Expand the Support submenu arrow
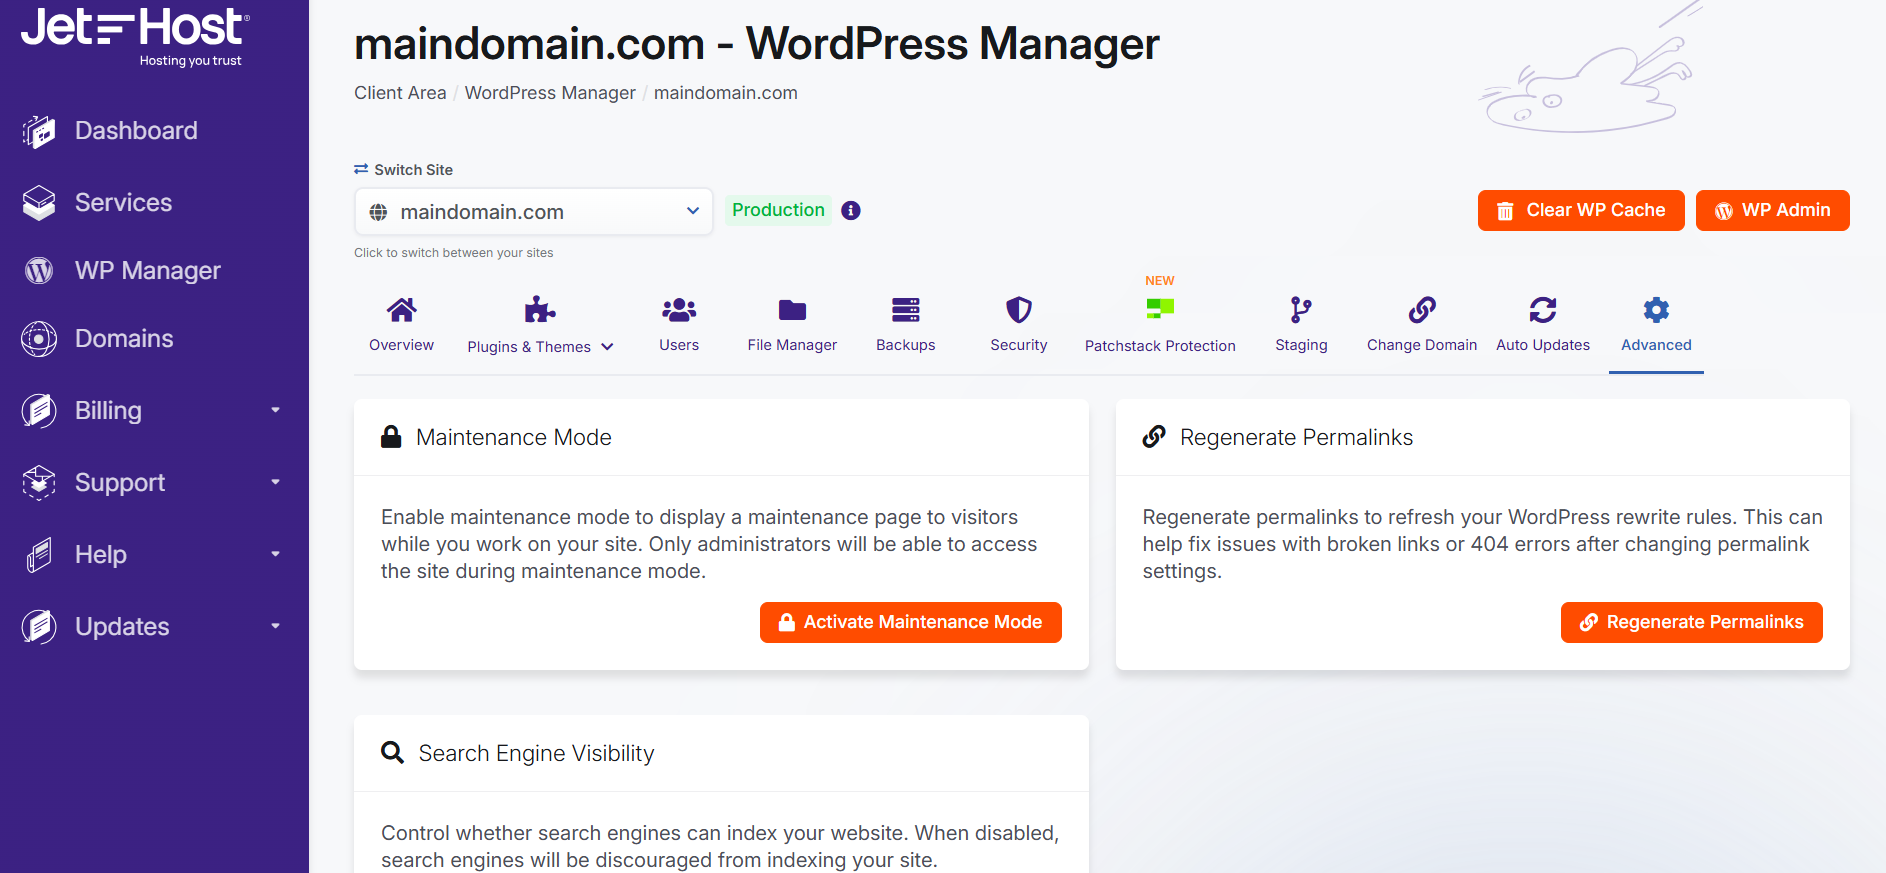Screen dimensions: 1886x873 point(275,482)
